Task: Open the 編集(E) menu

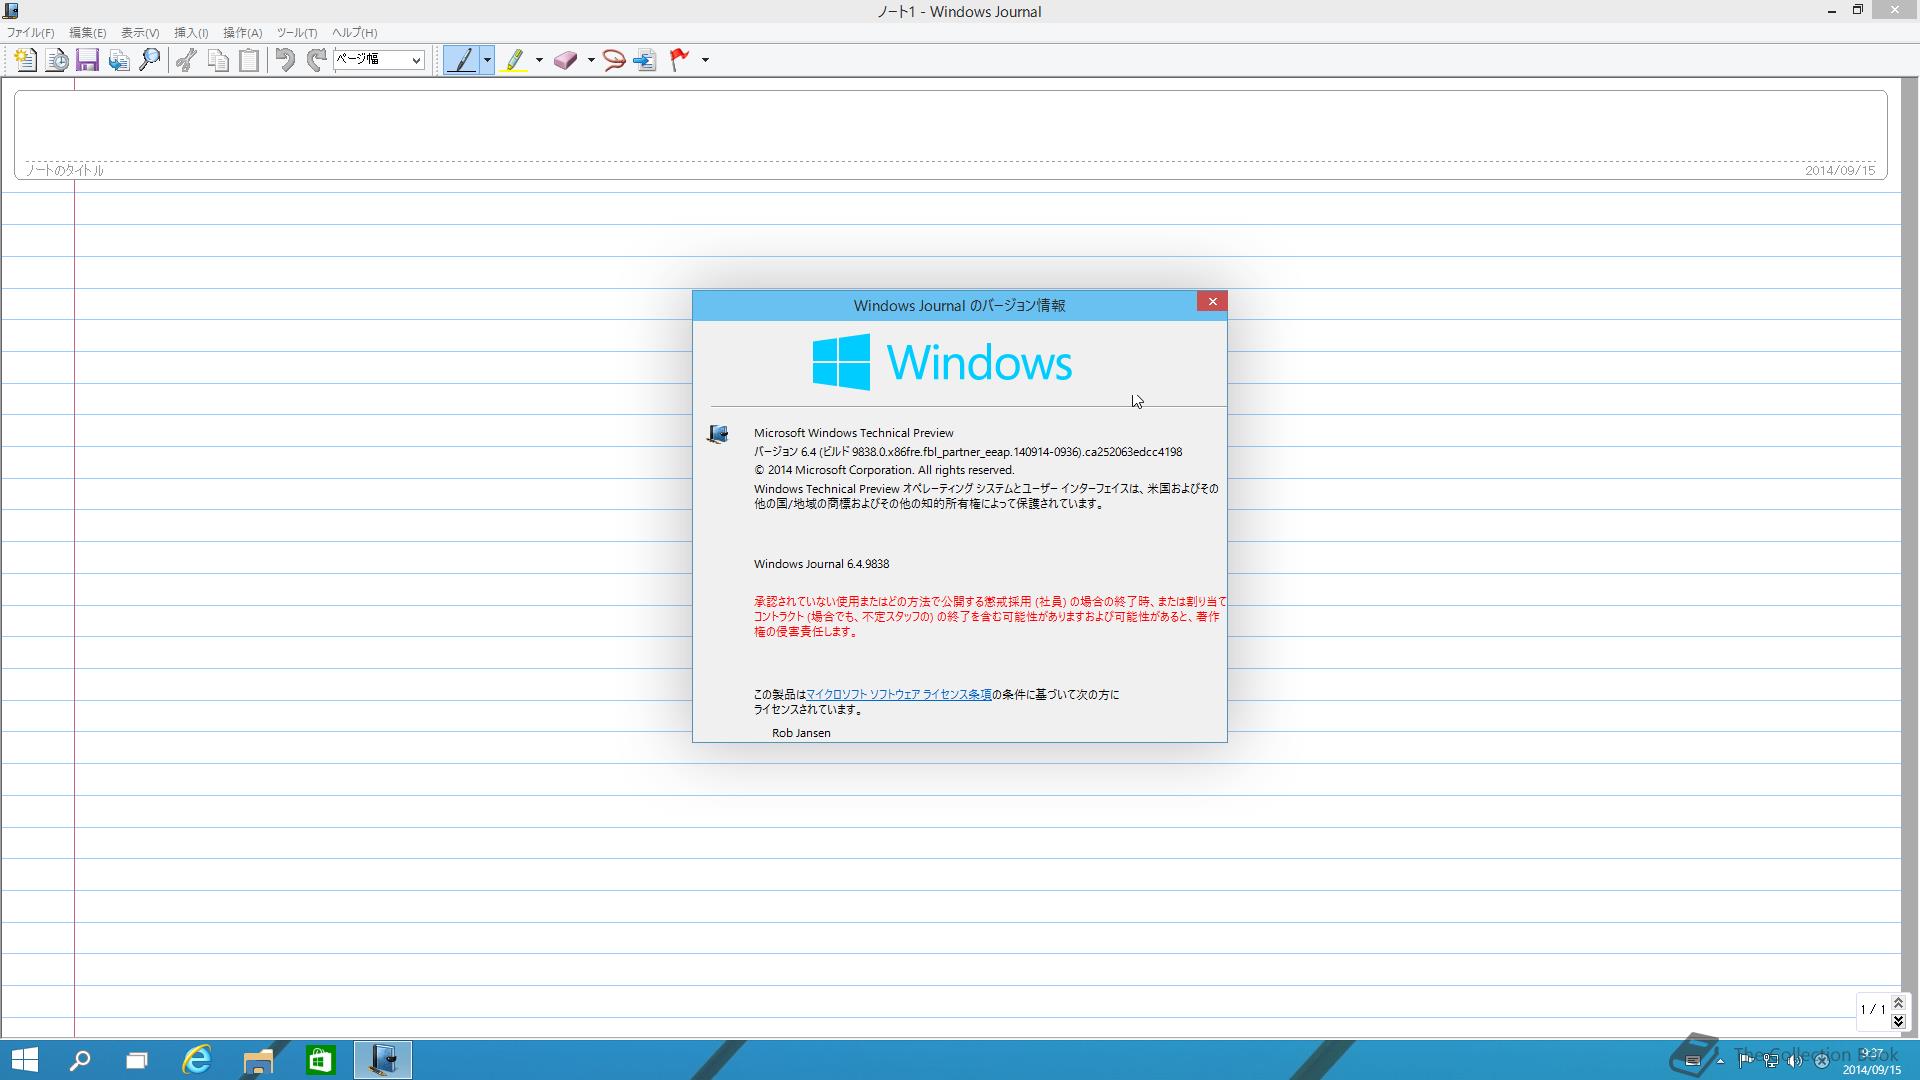Action: tap(87, 33)
